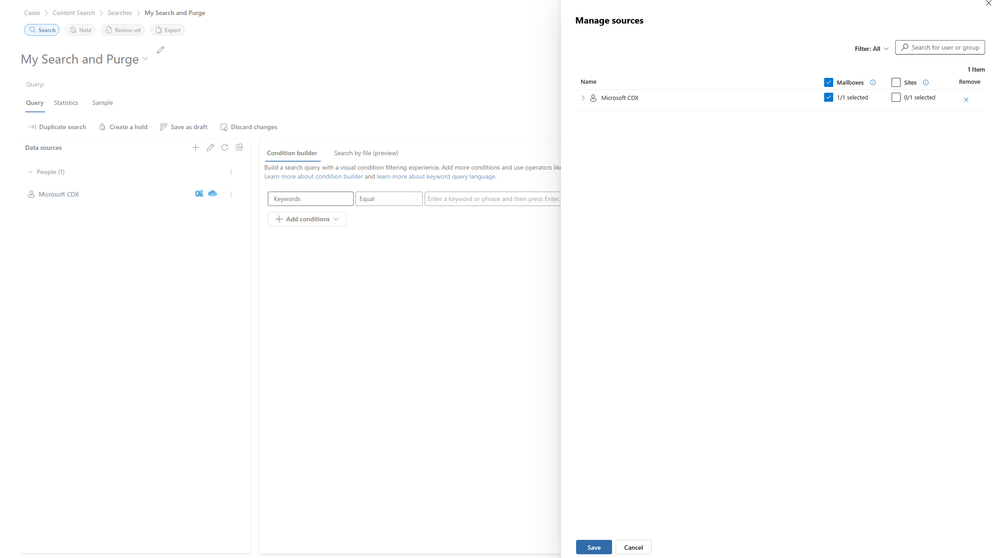
Task: Go to Content Search breadcrumb
Action: click(73, 13)
